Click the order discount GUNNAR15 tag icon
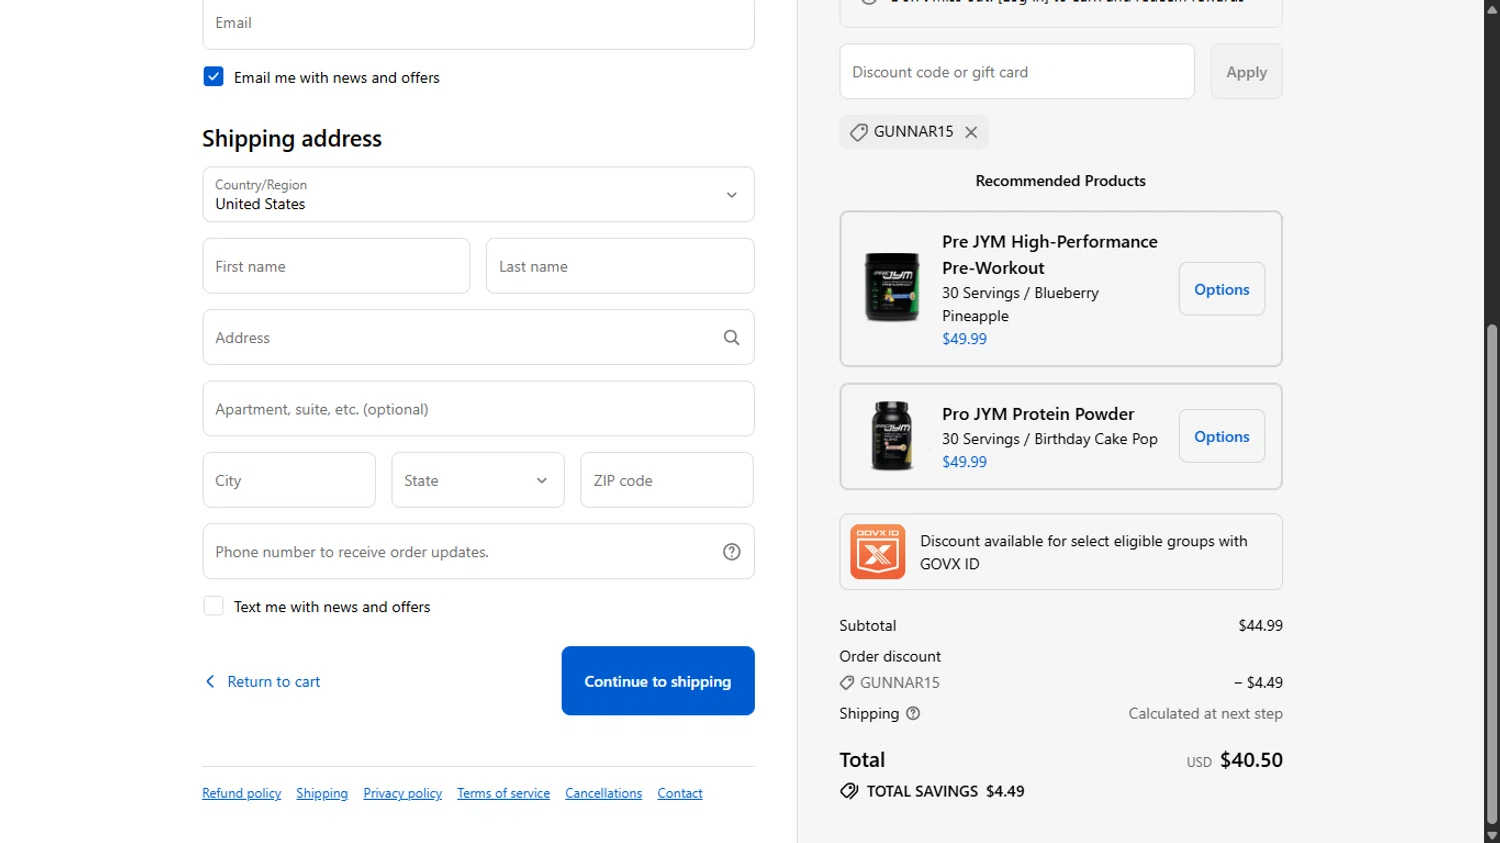This screenshot has width=1500, height=843. pyautogui.click(x=847, y=683)
